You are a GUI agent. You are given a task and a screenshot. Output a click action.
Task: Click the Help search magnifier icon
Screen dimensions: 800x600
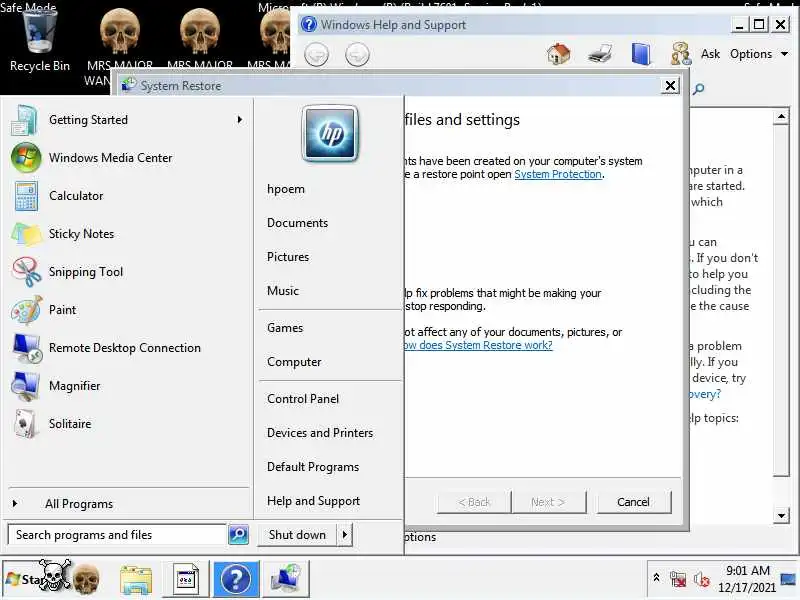point(698,89)
